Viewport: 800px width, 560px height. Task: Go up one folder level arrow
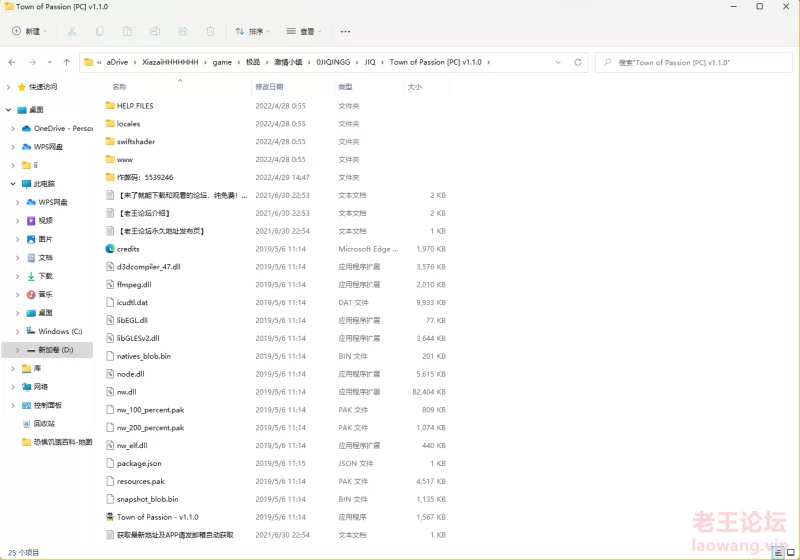pyautogui.click(x=66, y=62)
